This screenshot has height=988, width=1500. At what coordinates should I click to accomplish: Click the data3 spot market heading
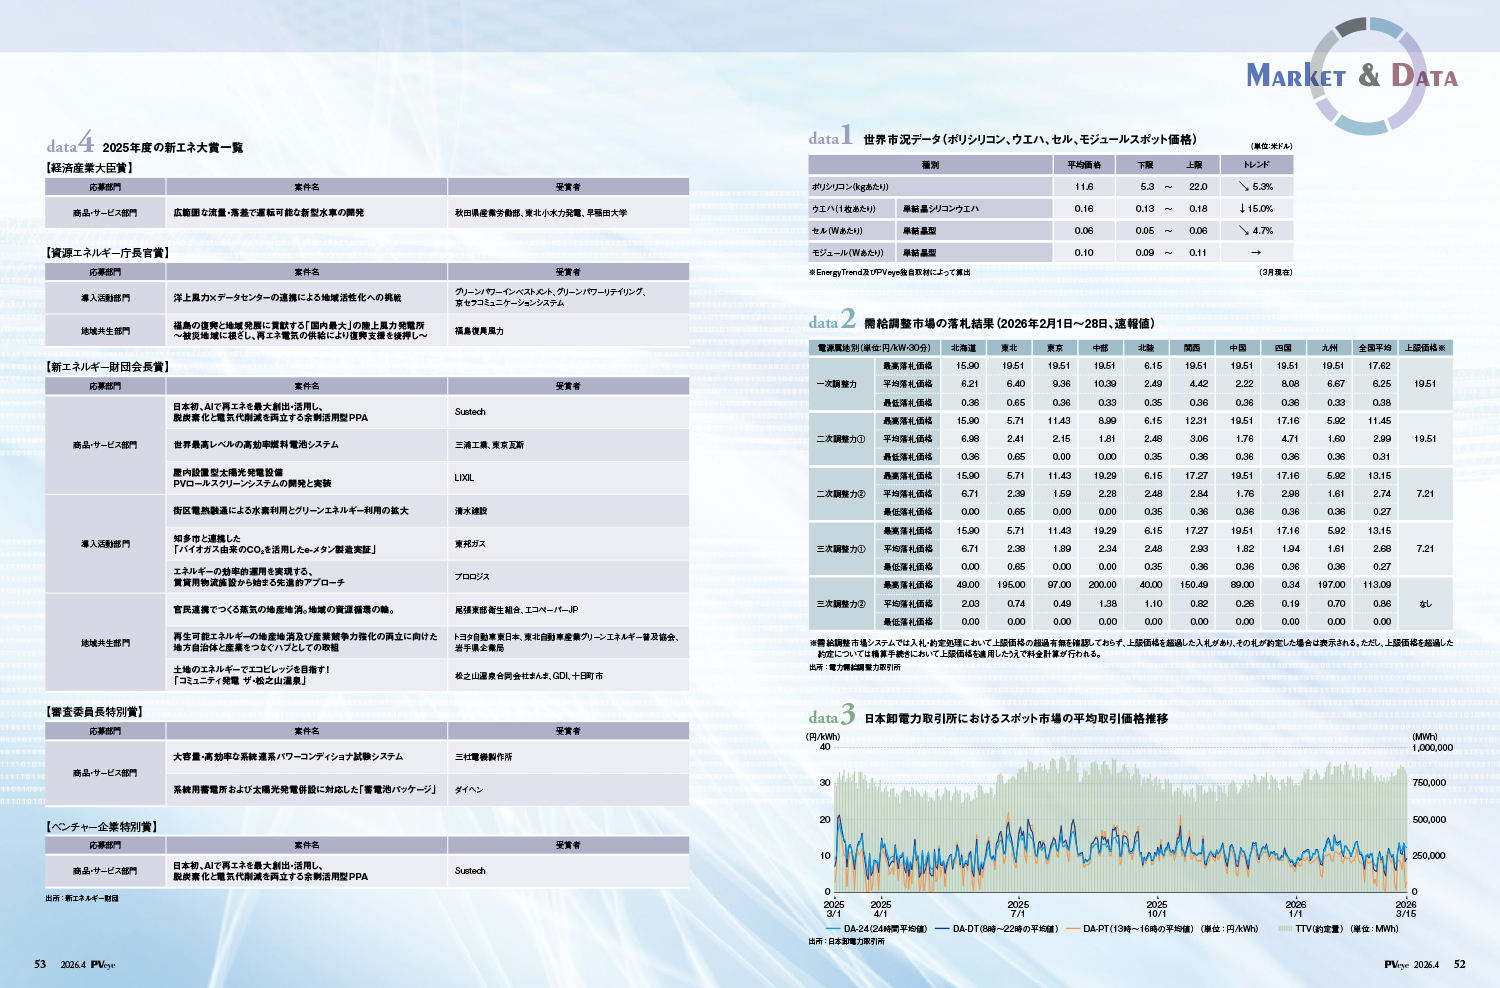coord(1015,718)
